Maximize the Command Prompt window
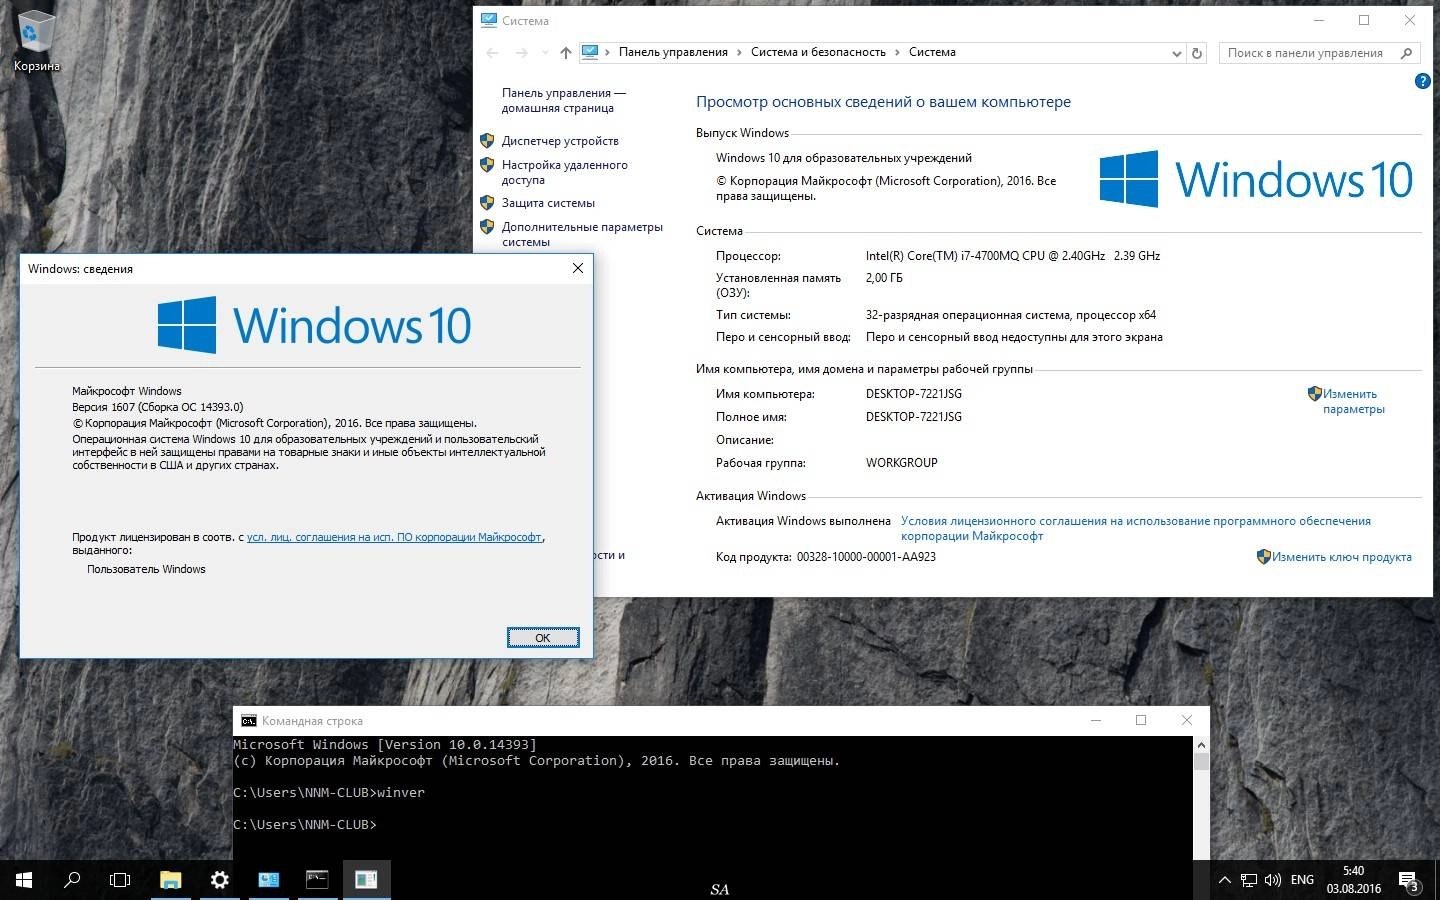The height and width of the screenshot is (900, 1440). tap(1141, 720)
